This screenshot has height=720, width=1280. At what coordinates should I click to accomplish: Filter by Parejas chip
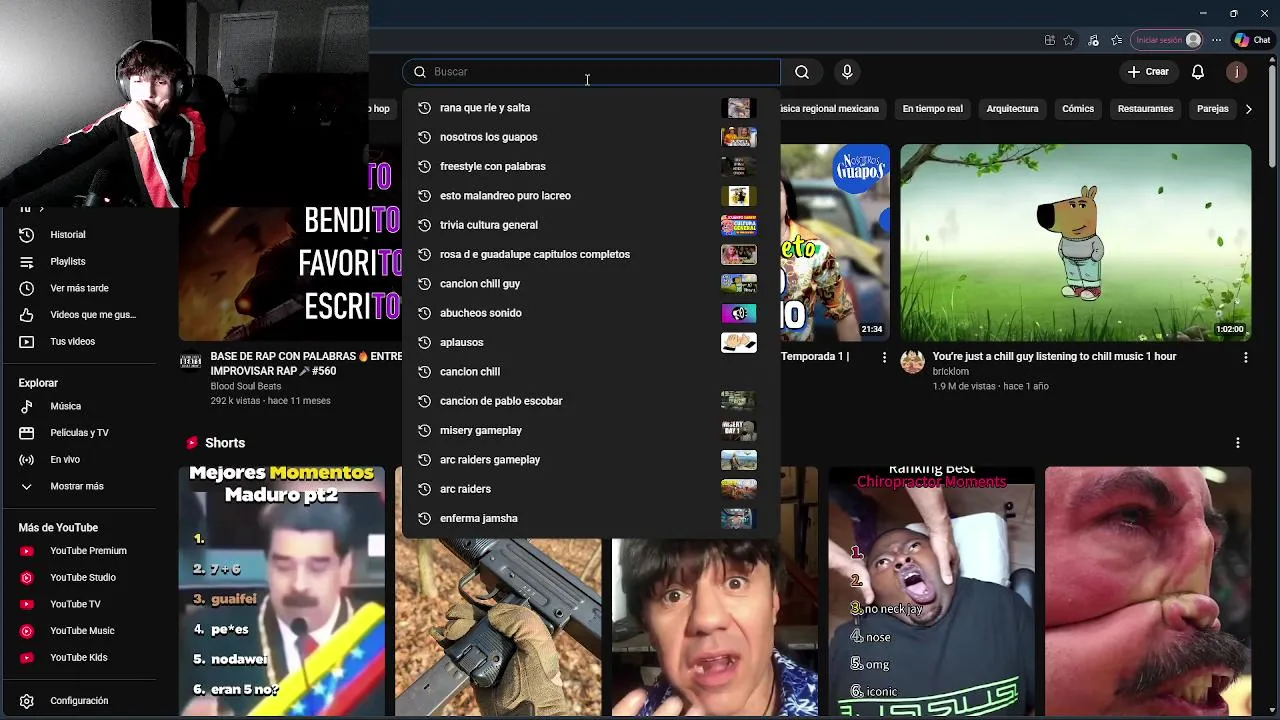(x=1212, y=109)
